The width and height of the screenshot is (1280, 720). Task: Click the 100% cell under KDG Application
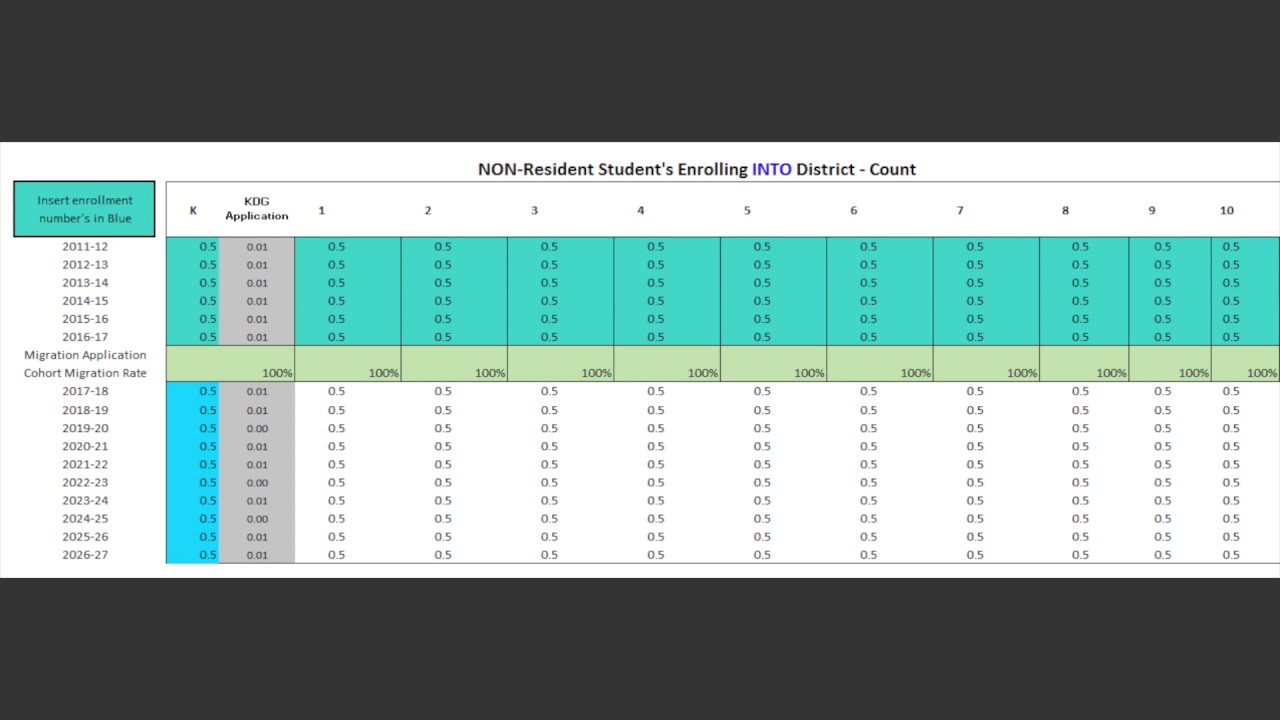click(257, 373)
